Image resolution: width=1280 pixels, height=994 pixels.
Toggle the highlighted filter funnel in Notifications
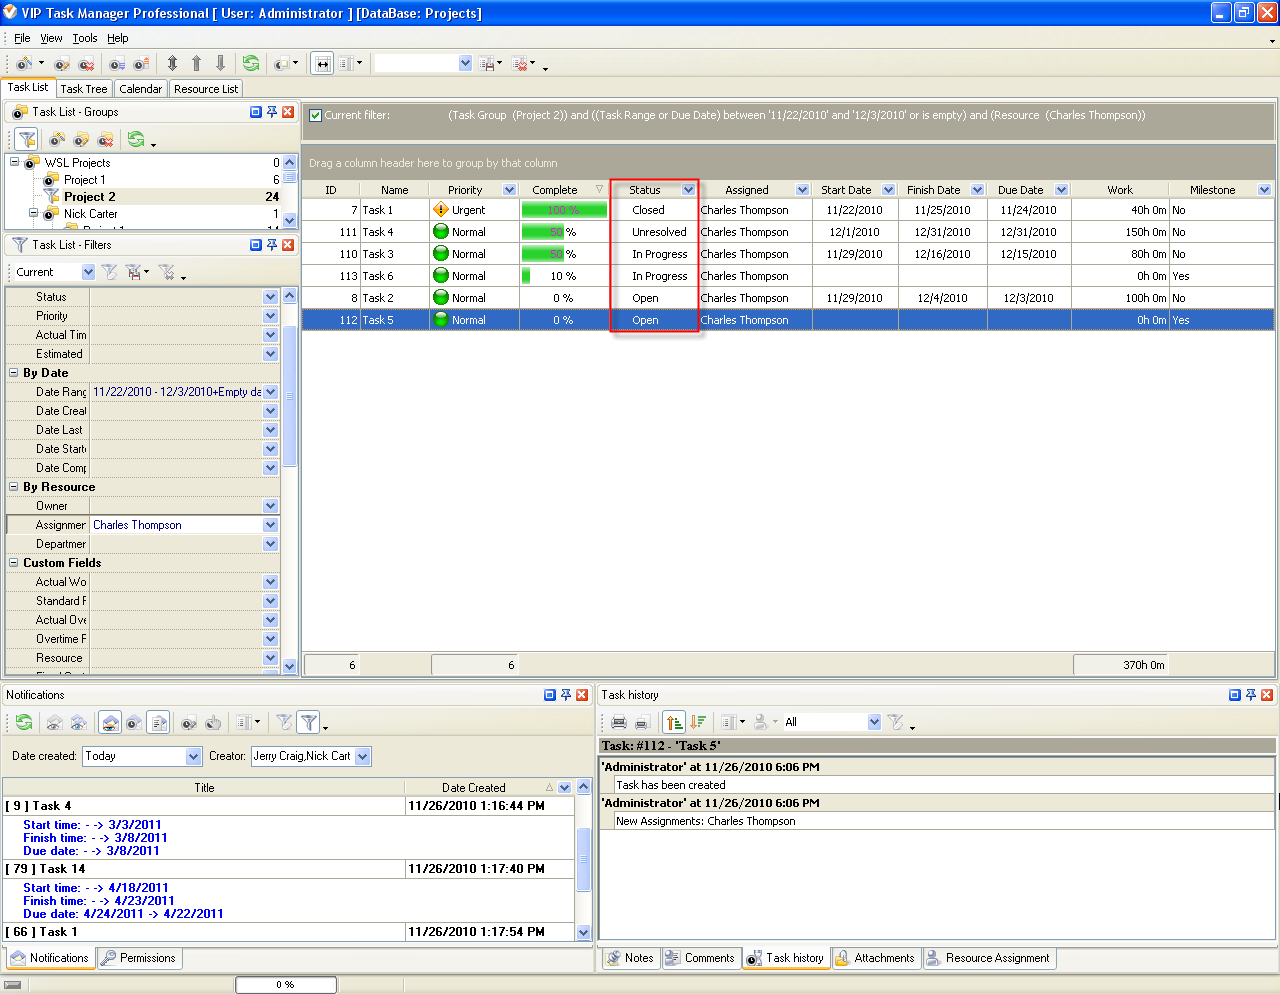(308, 722)
